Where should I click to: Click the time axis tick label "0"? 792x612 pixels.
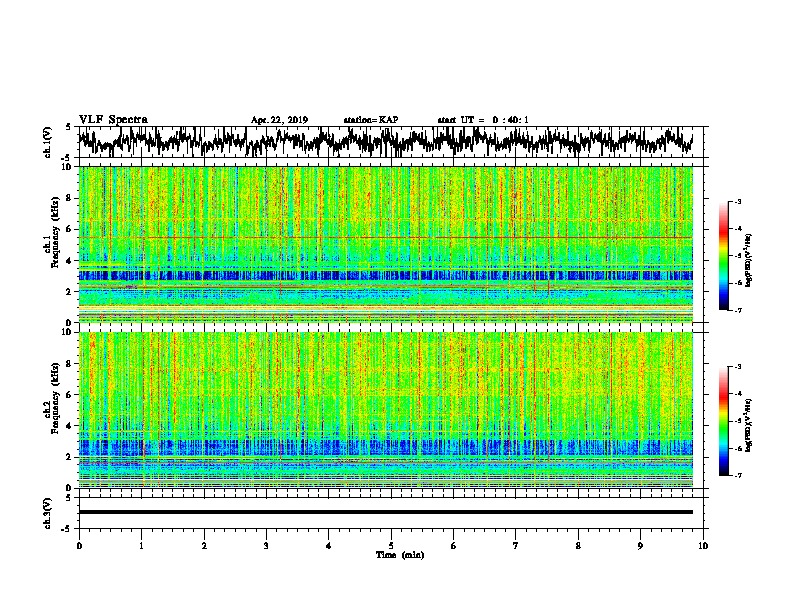79,546
